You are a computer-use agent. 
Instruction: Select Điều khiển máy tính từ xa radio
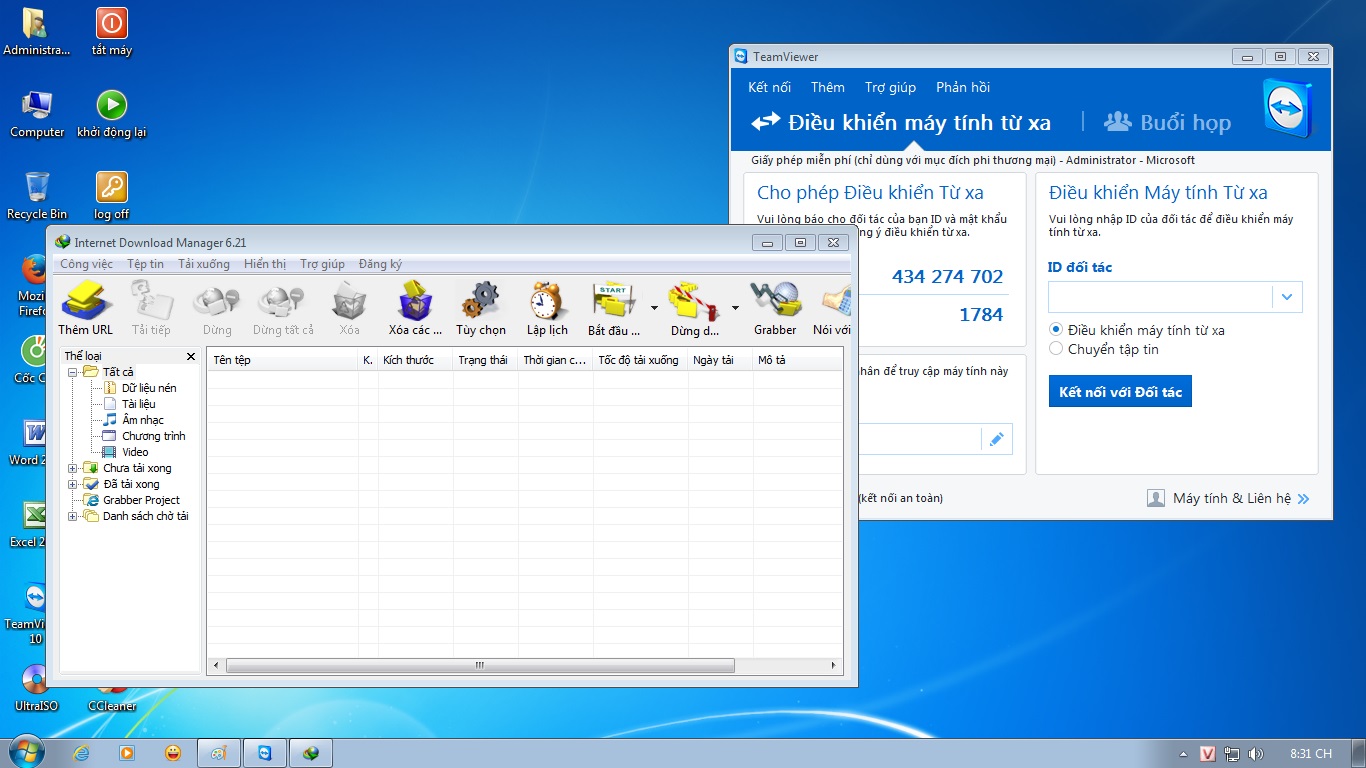[x=1056, y=330]
